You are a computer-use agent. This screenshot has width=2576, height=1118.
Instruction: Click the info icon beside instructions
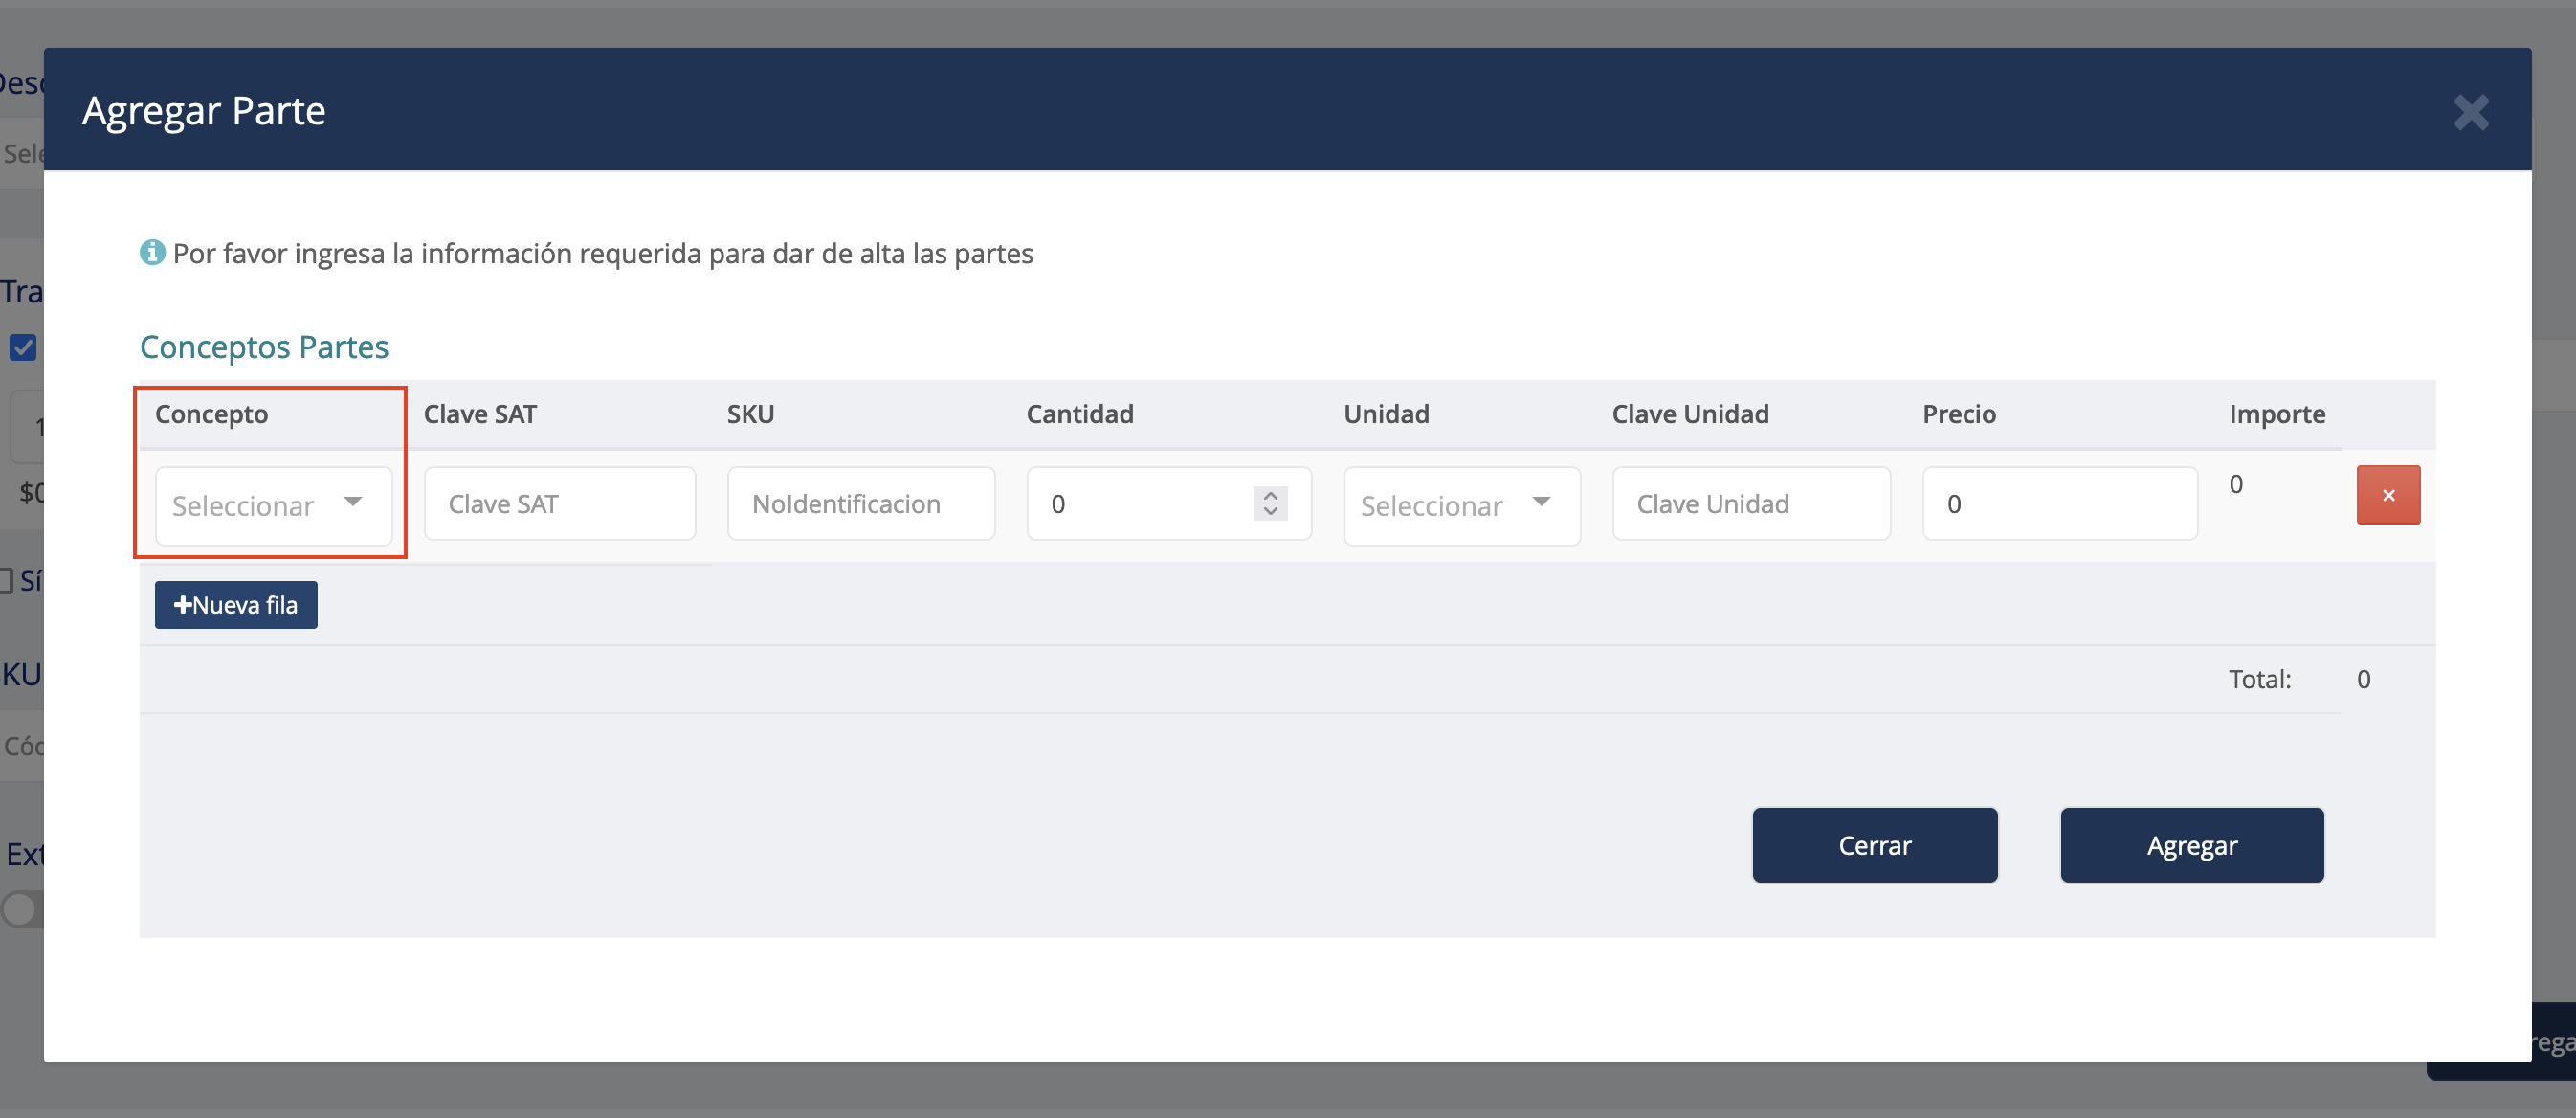click(152, 252)
